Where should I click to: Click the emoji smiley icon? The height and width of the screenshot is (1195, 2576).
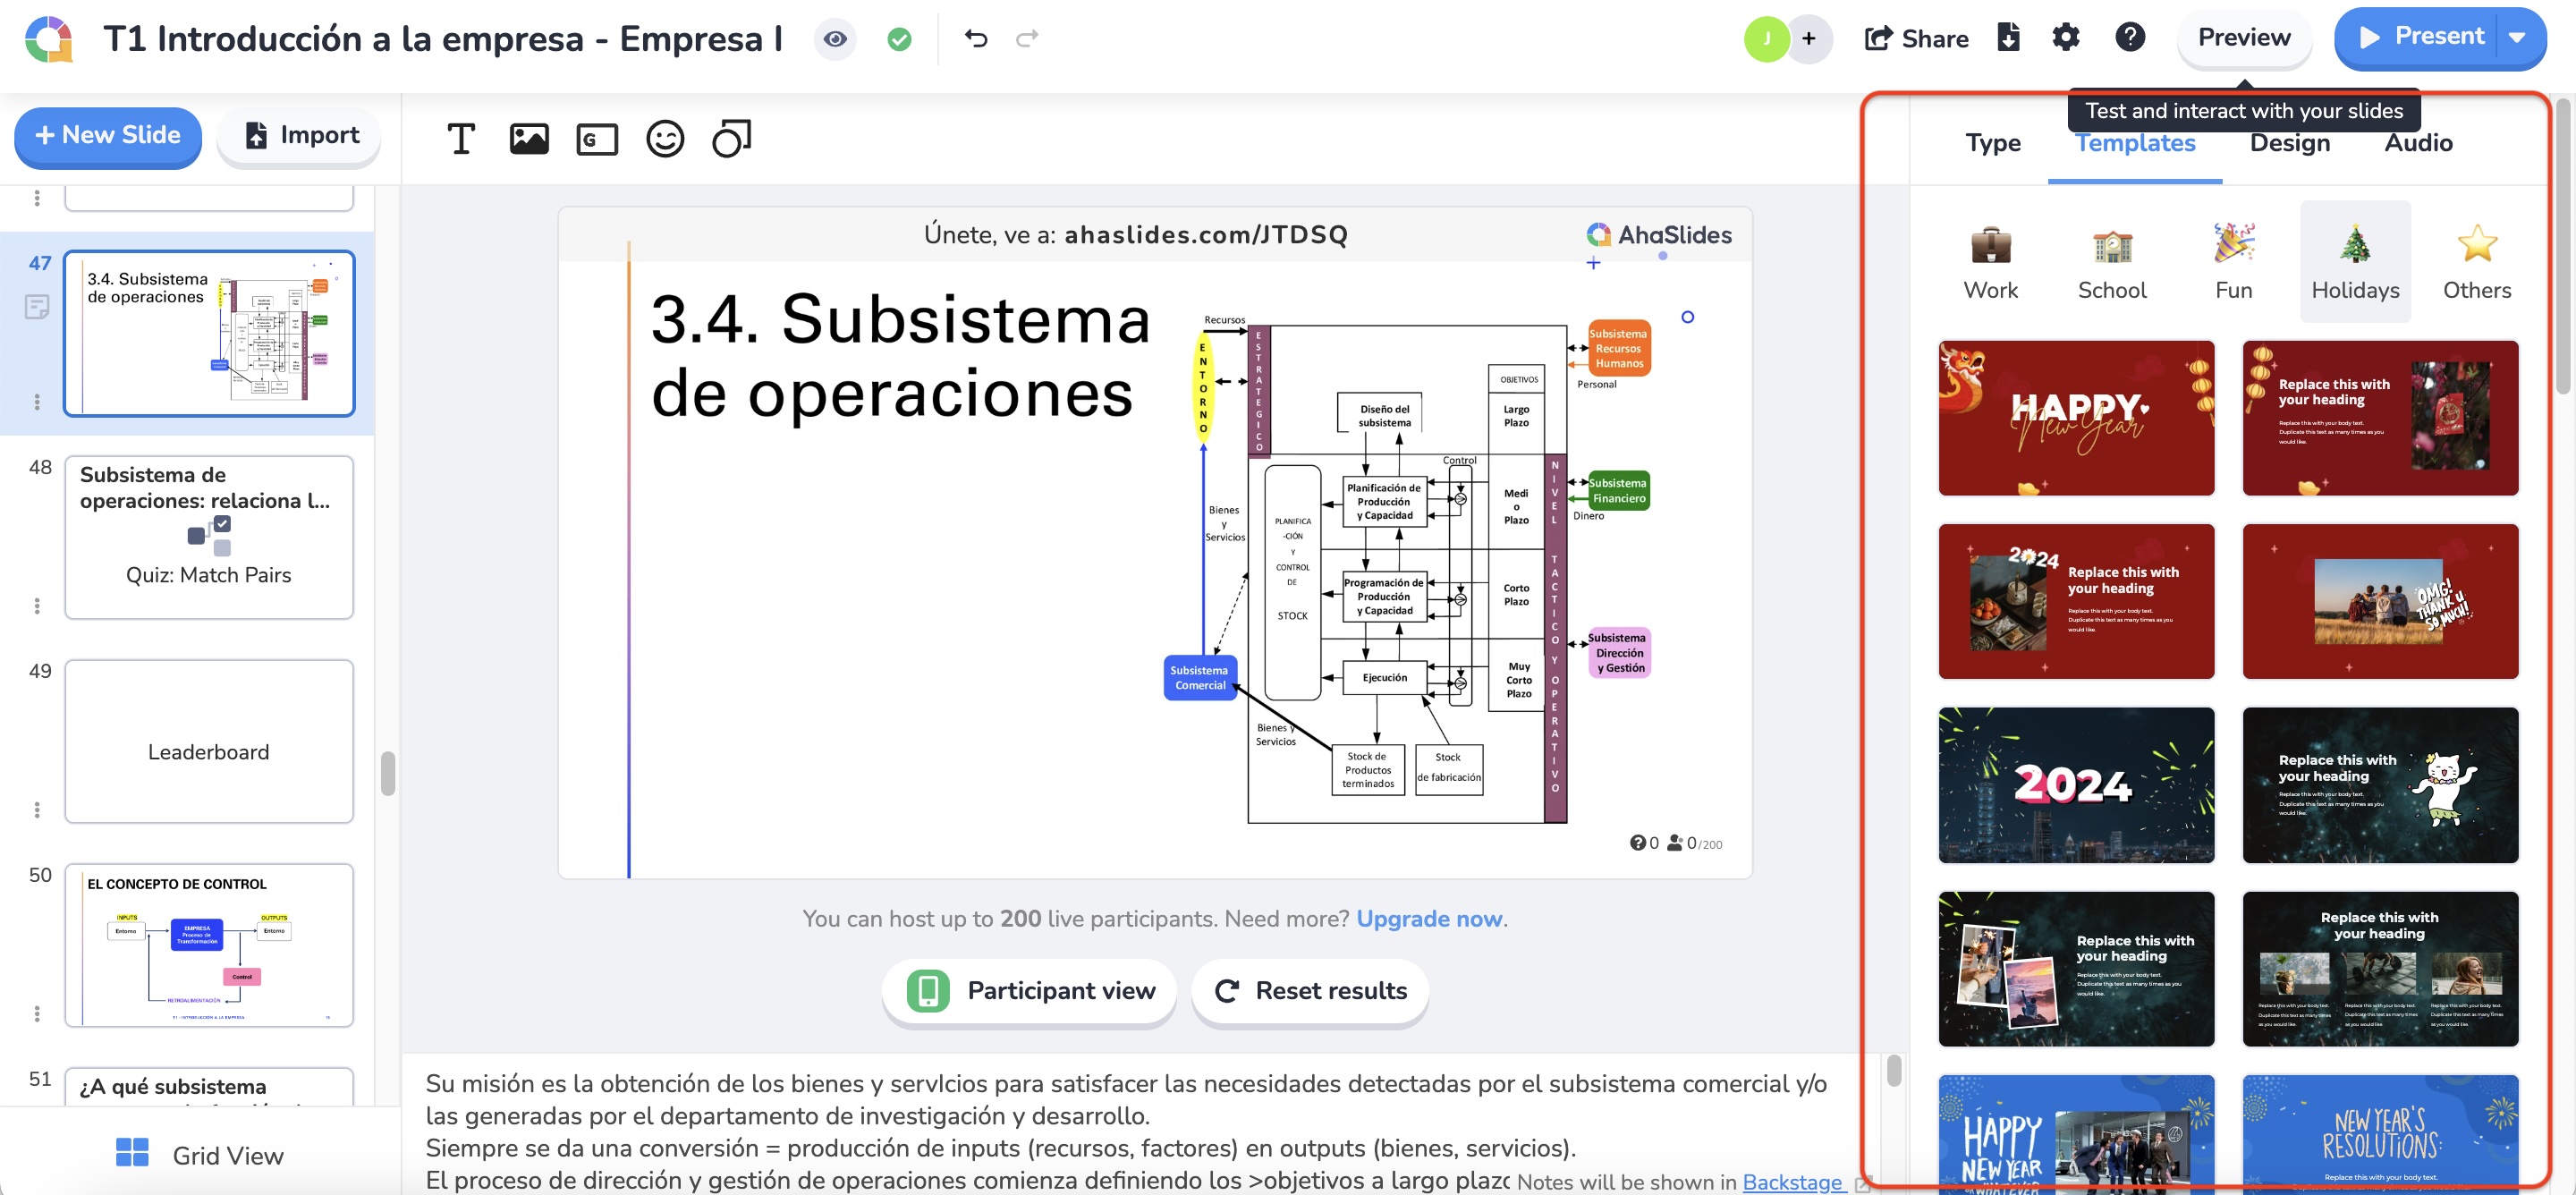point(664,139)
